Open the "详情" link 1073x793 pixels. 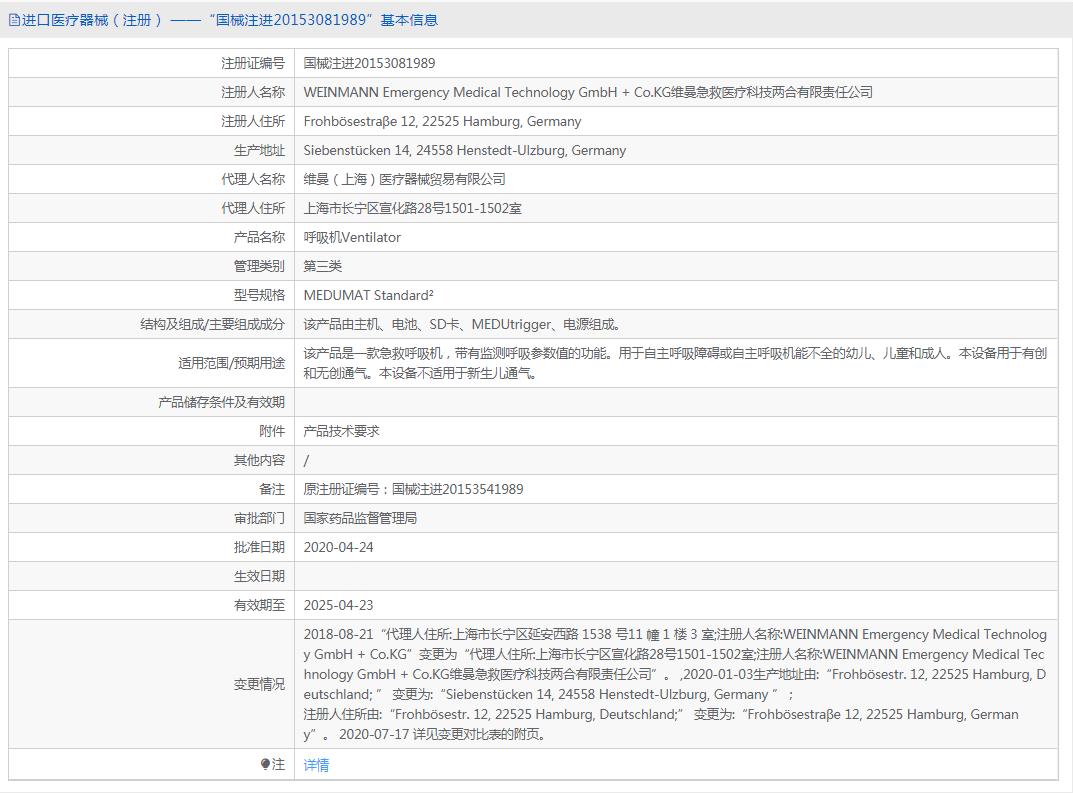coord(316,765)
